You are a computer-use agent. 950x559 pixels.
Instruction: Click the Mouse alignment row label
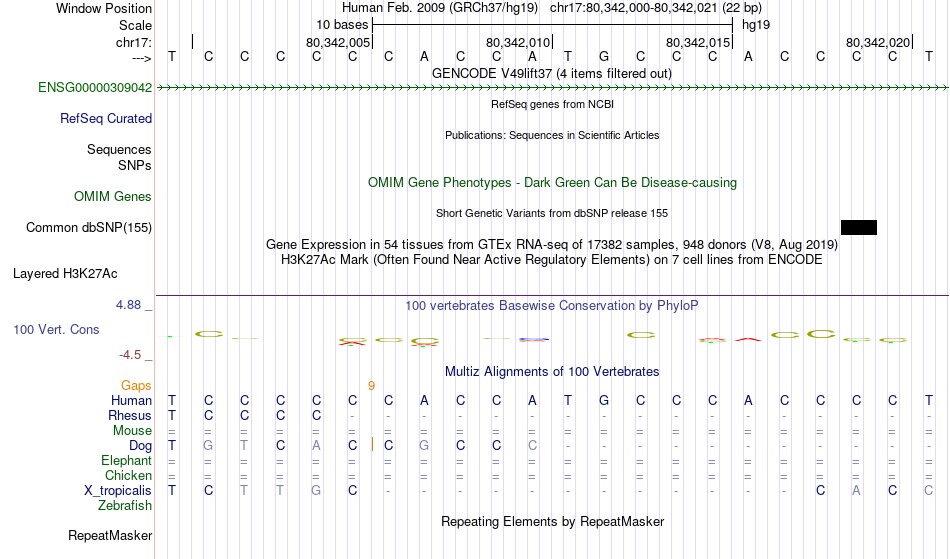coord(132,431)
